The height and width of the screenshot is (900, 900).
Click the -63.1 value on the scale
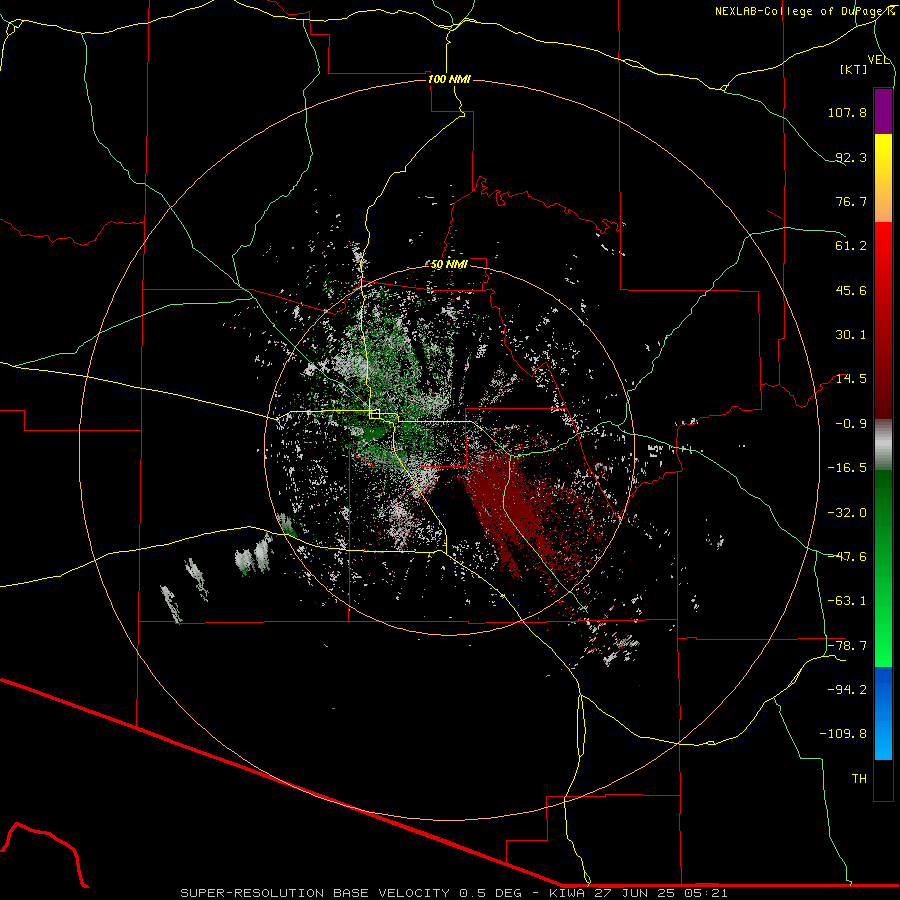847,601
